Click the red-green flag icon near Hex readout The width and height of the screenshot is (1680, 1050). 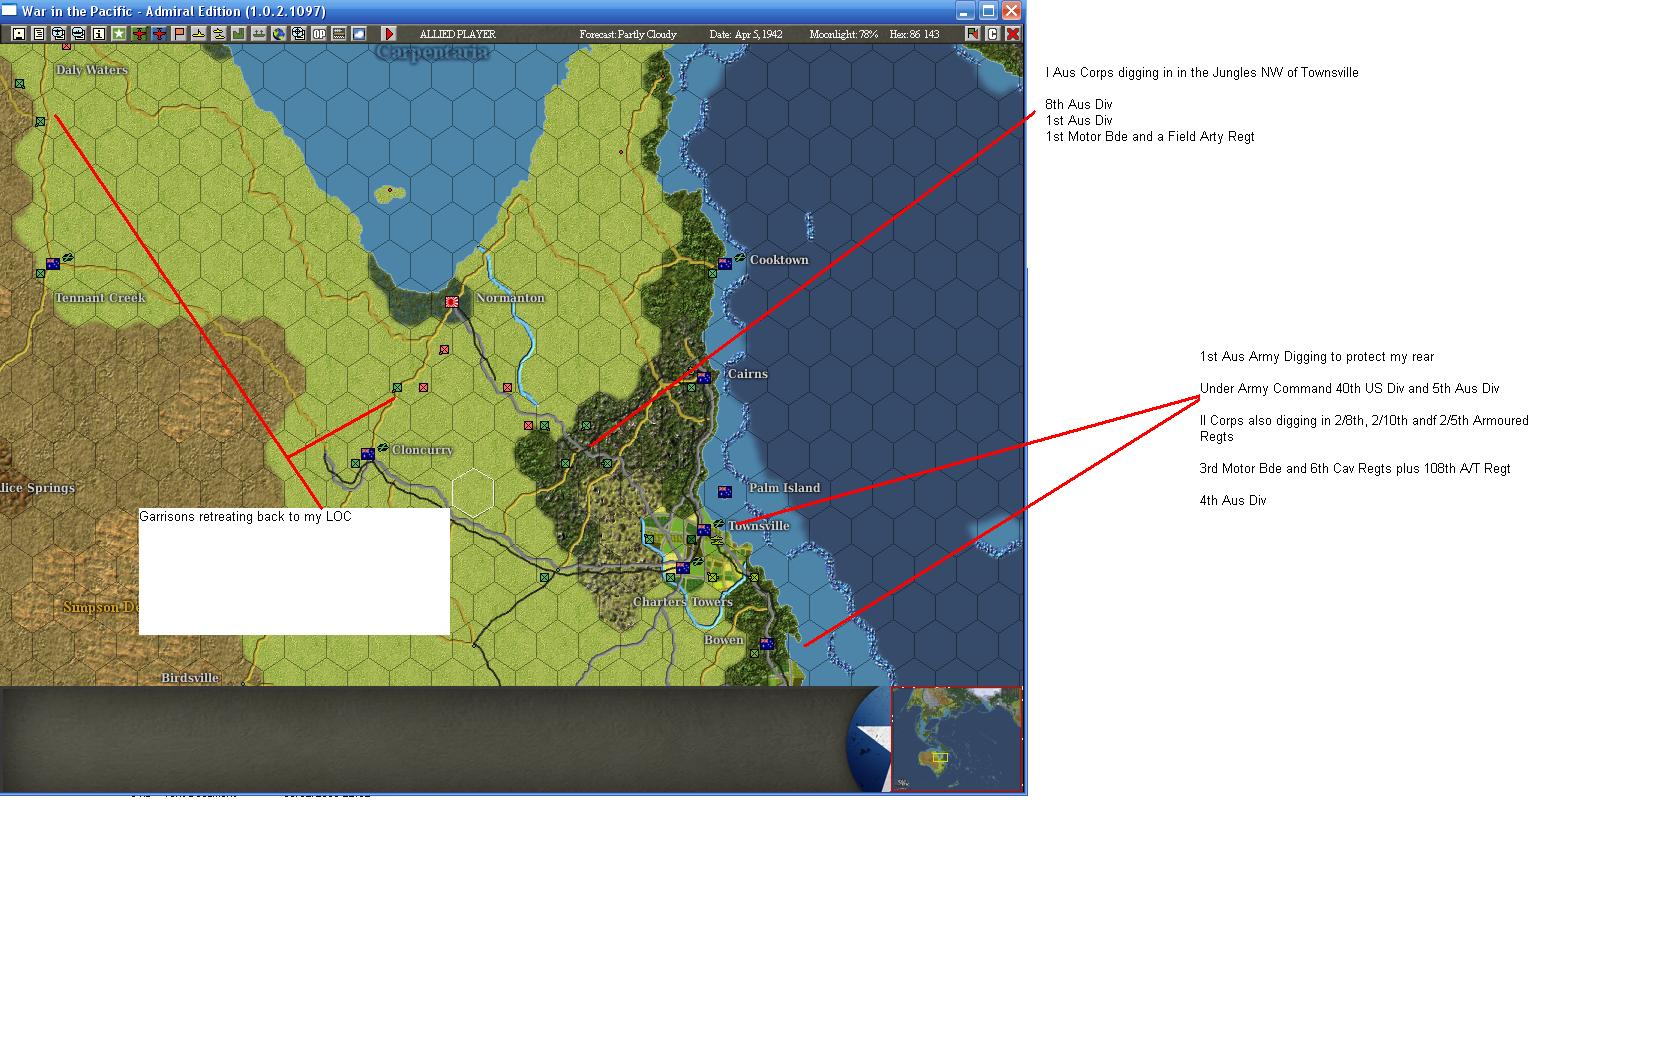[973, 34]
